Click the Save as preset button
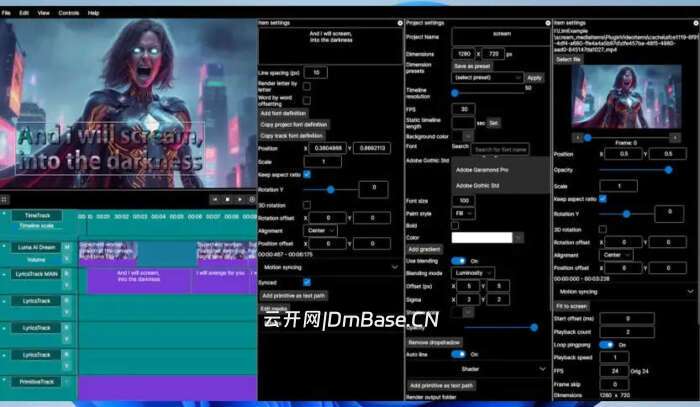The height and width of the screenshot is (407, 700). coord(472,66)
